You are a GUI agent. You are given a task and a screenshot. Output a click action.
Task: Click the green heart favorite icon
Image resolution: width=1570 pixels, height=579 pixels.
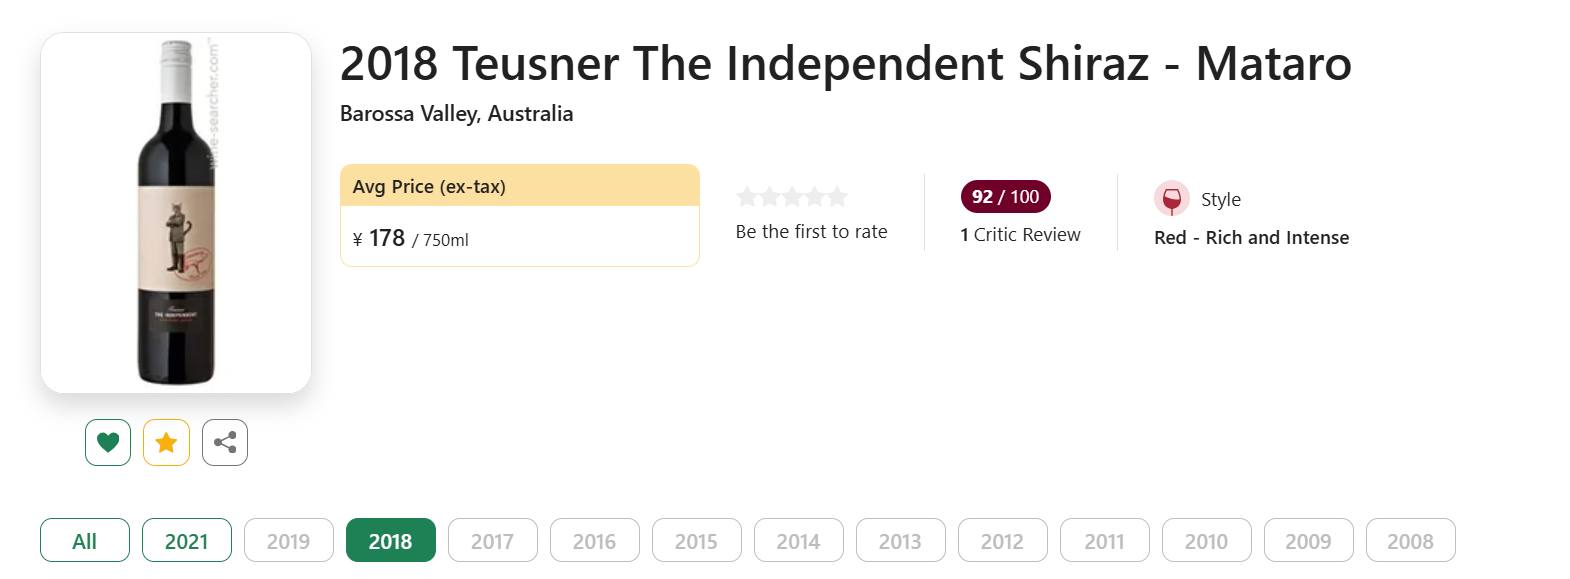pos(108,442)
